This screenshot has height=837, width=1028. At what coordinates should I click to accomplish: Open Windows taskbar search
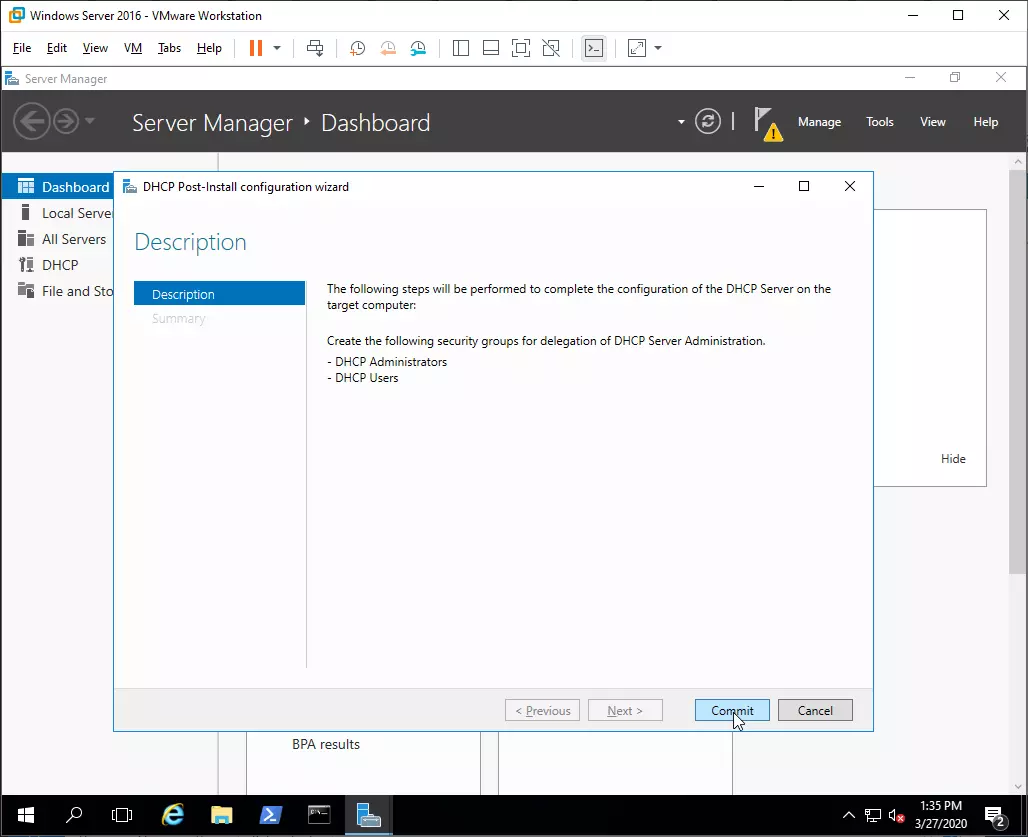click(74, 815)
